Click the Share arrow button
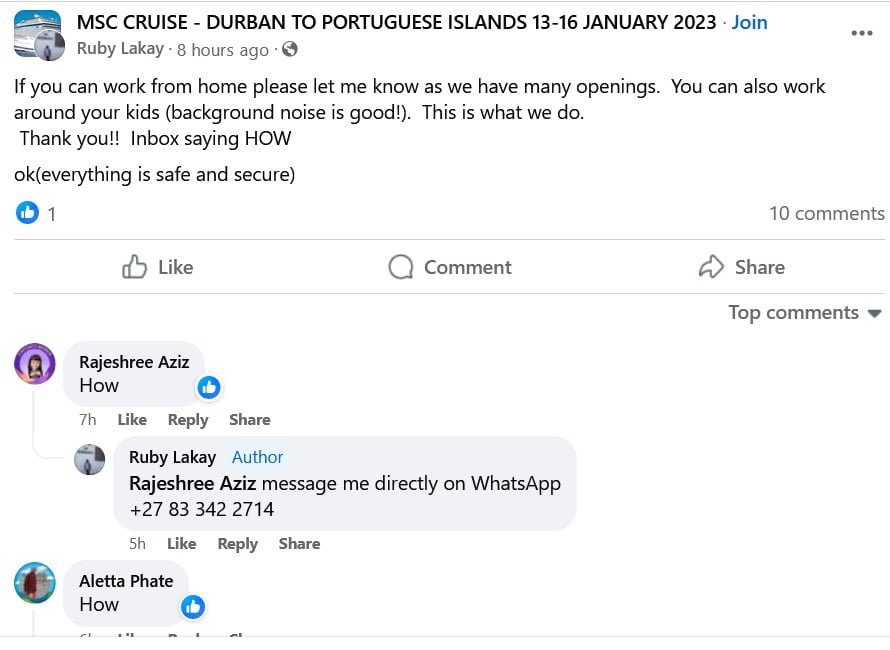 (x=741, y=267)
